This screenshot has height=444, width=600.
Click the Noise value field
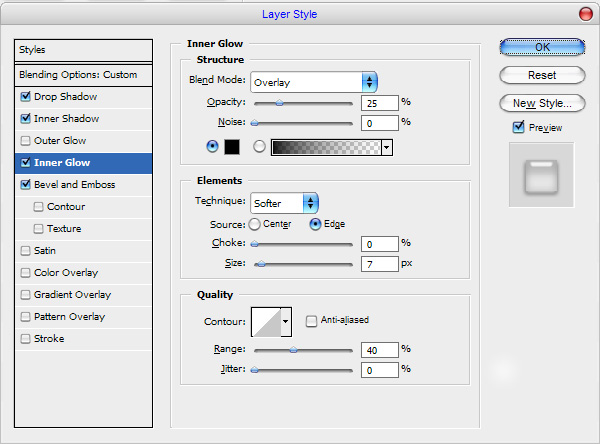click(x=380, y=123)
